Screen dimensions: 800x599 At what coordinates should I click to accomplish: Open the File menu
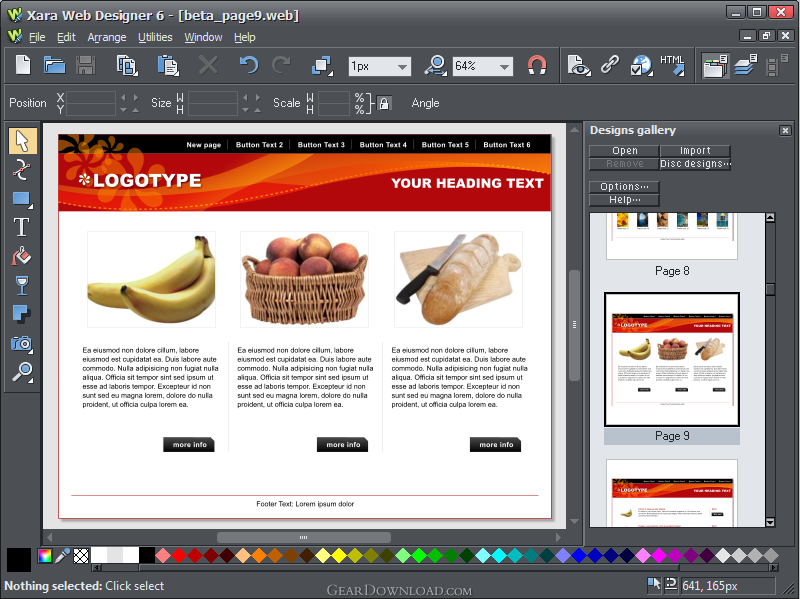[x=37, y=37]
